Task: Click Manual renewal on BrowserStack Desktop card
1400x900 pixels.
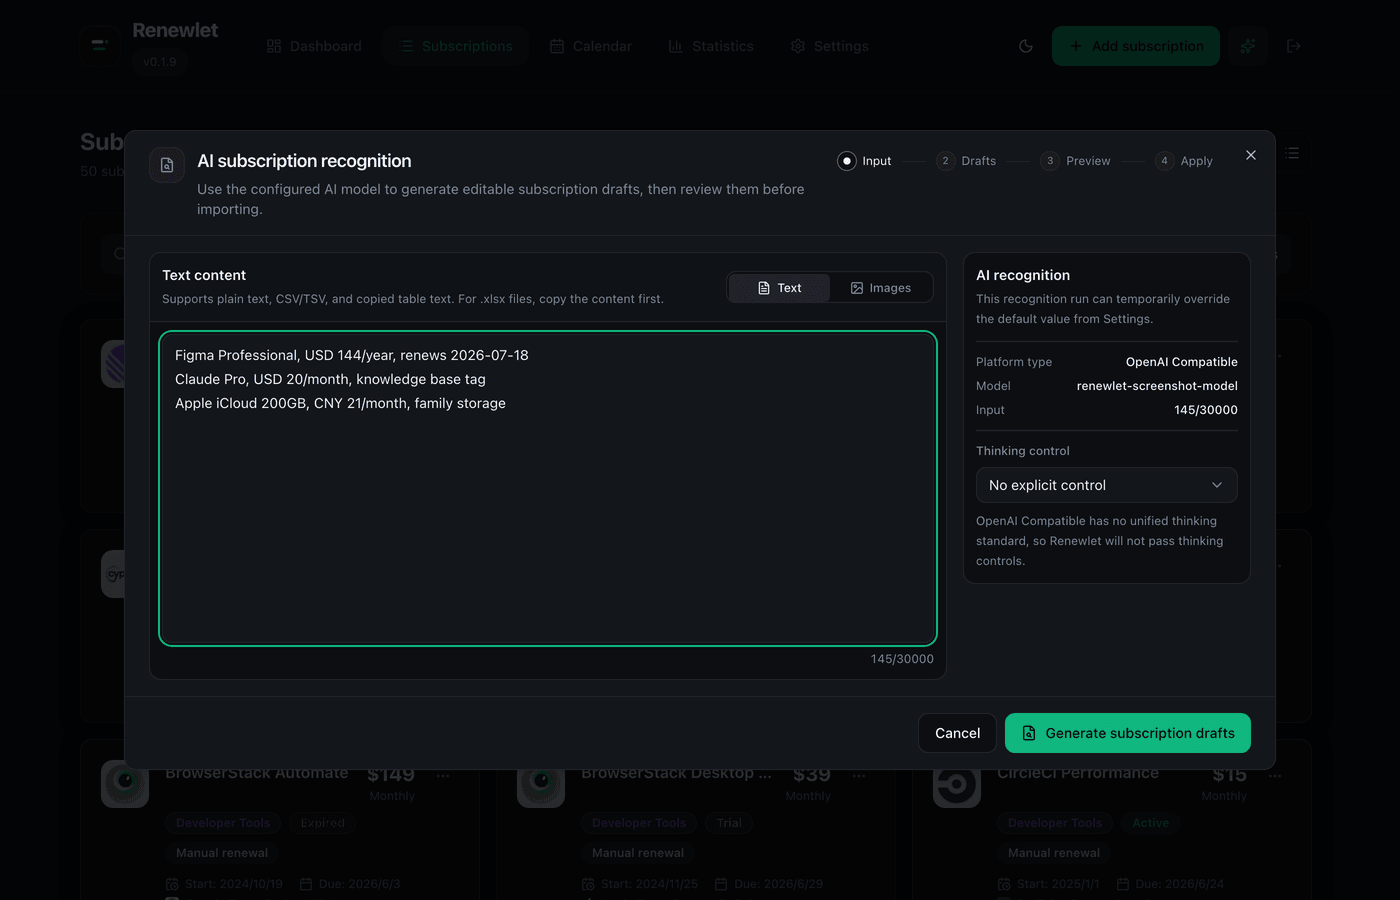Action: (x=638, y=853)
